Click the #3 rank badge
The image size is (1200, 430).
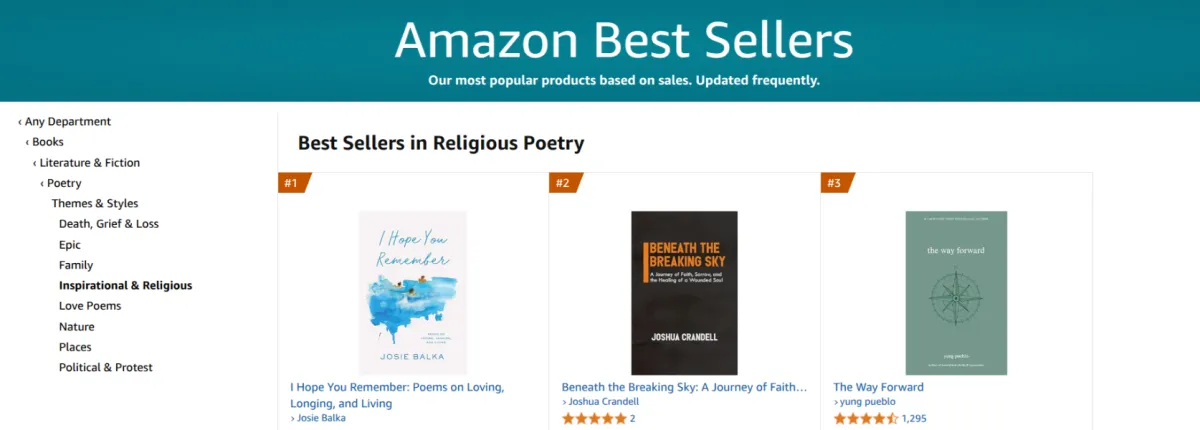click(x=835, y=183)
